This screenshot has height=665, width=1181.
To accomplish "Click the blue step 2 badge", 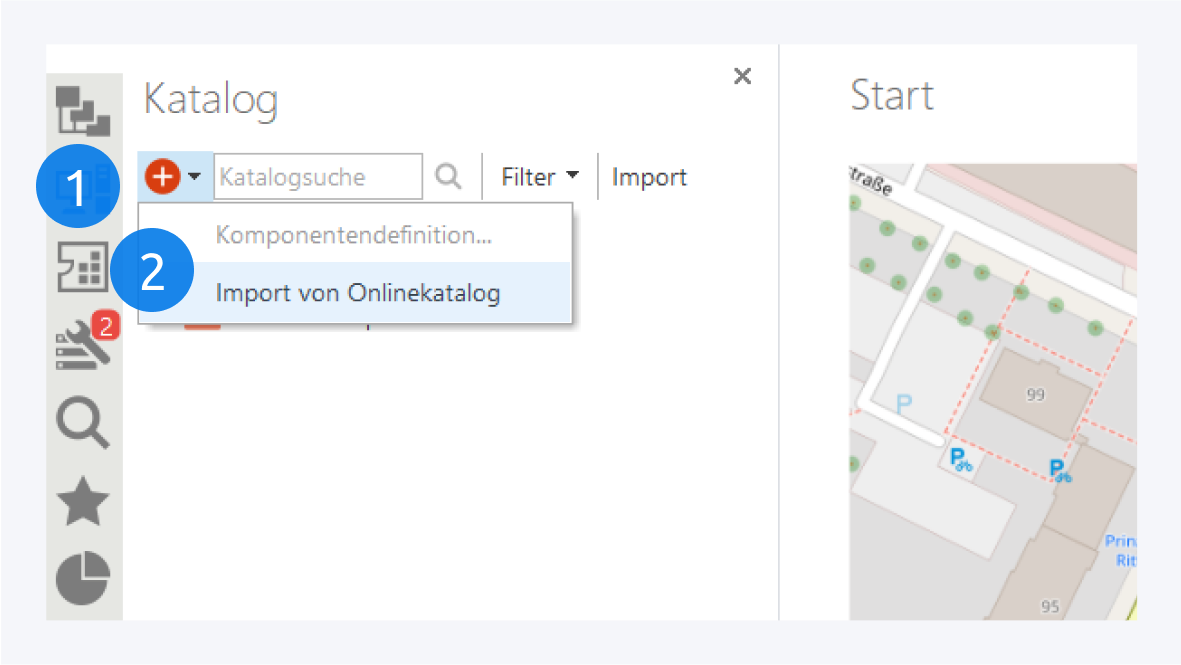I will coord(152,272).
